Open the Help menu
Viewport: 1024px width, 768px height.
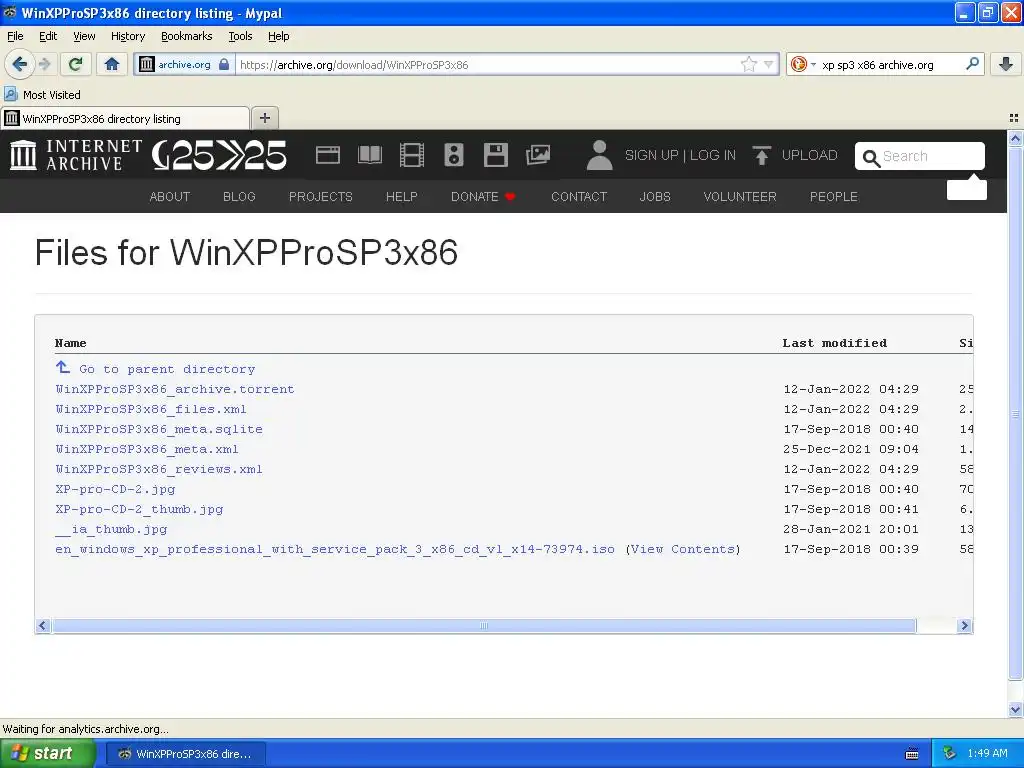pyautogui.click(x=278, y=36)
